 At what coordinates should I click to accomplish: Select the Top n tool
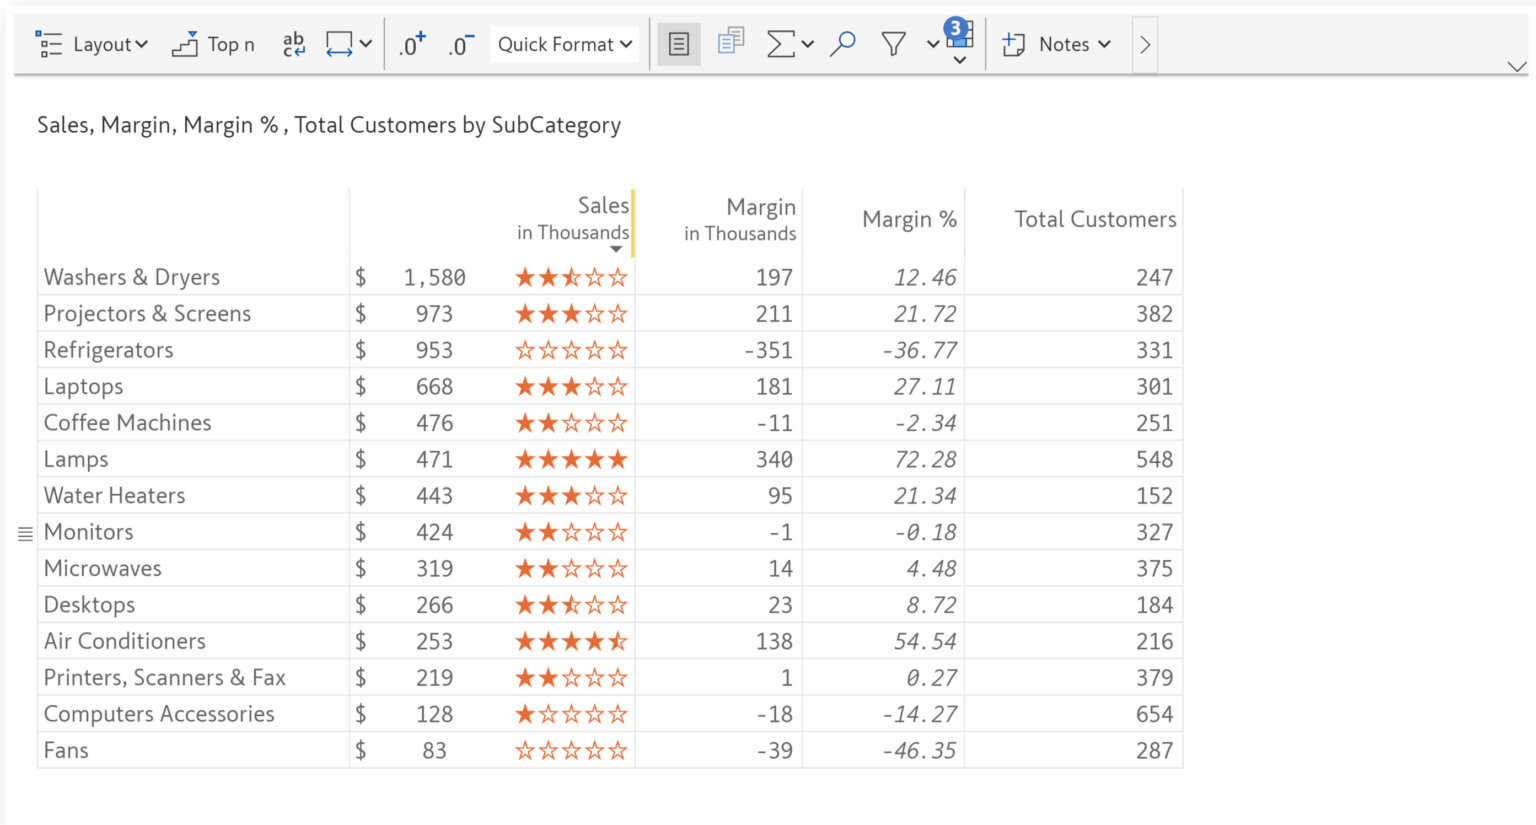click(x=213, y=43)
